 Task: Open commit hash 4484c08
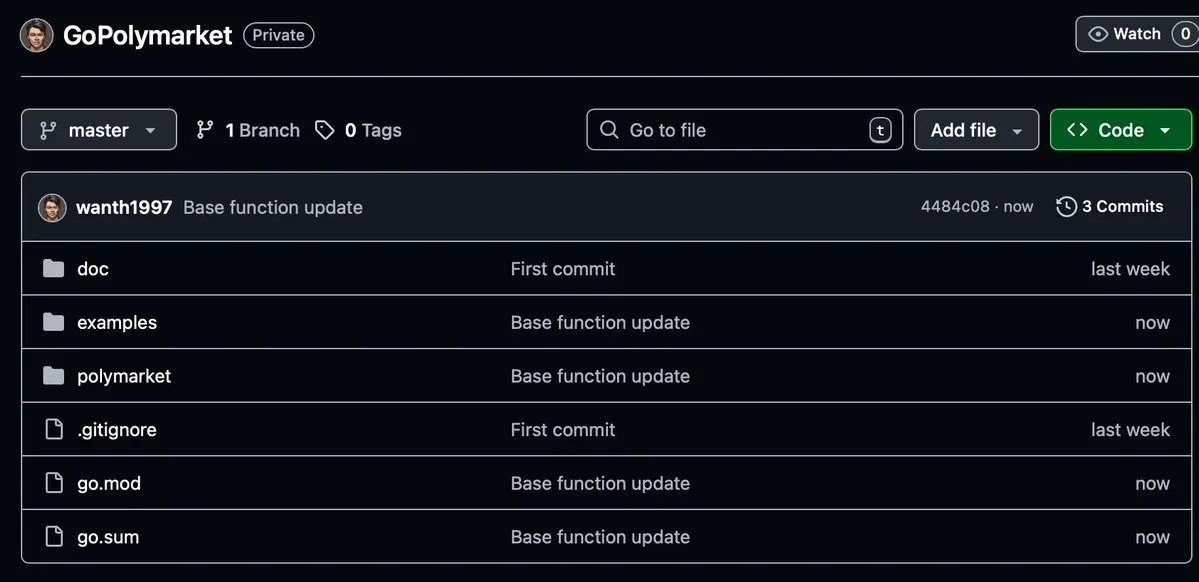pyautogui.click(x=954, y=206)
